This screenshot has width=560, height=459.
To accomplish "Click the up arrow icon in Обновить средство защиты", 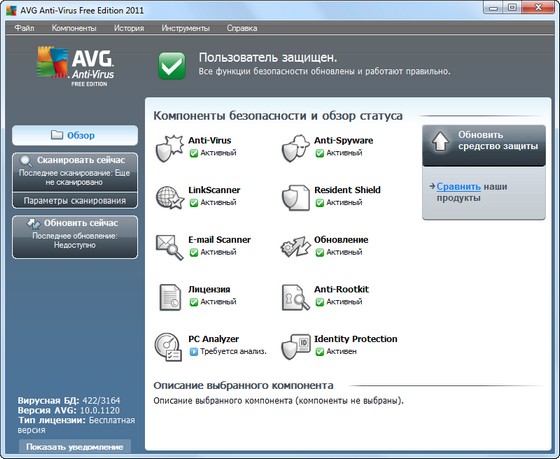I will (x=440, y=142).
